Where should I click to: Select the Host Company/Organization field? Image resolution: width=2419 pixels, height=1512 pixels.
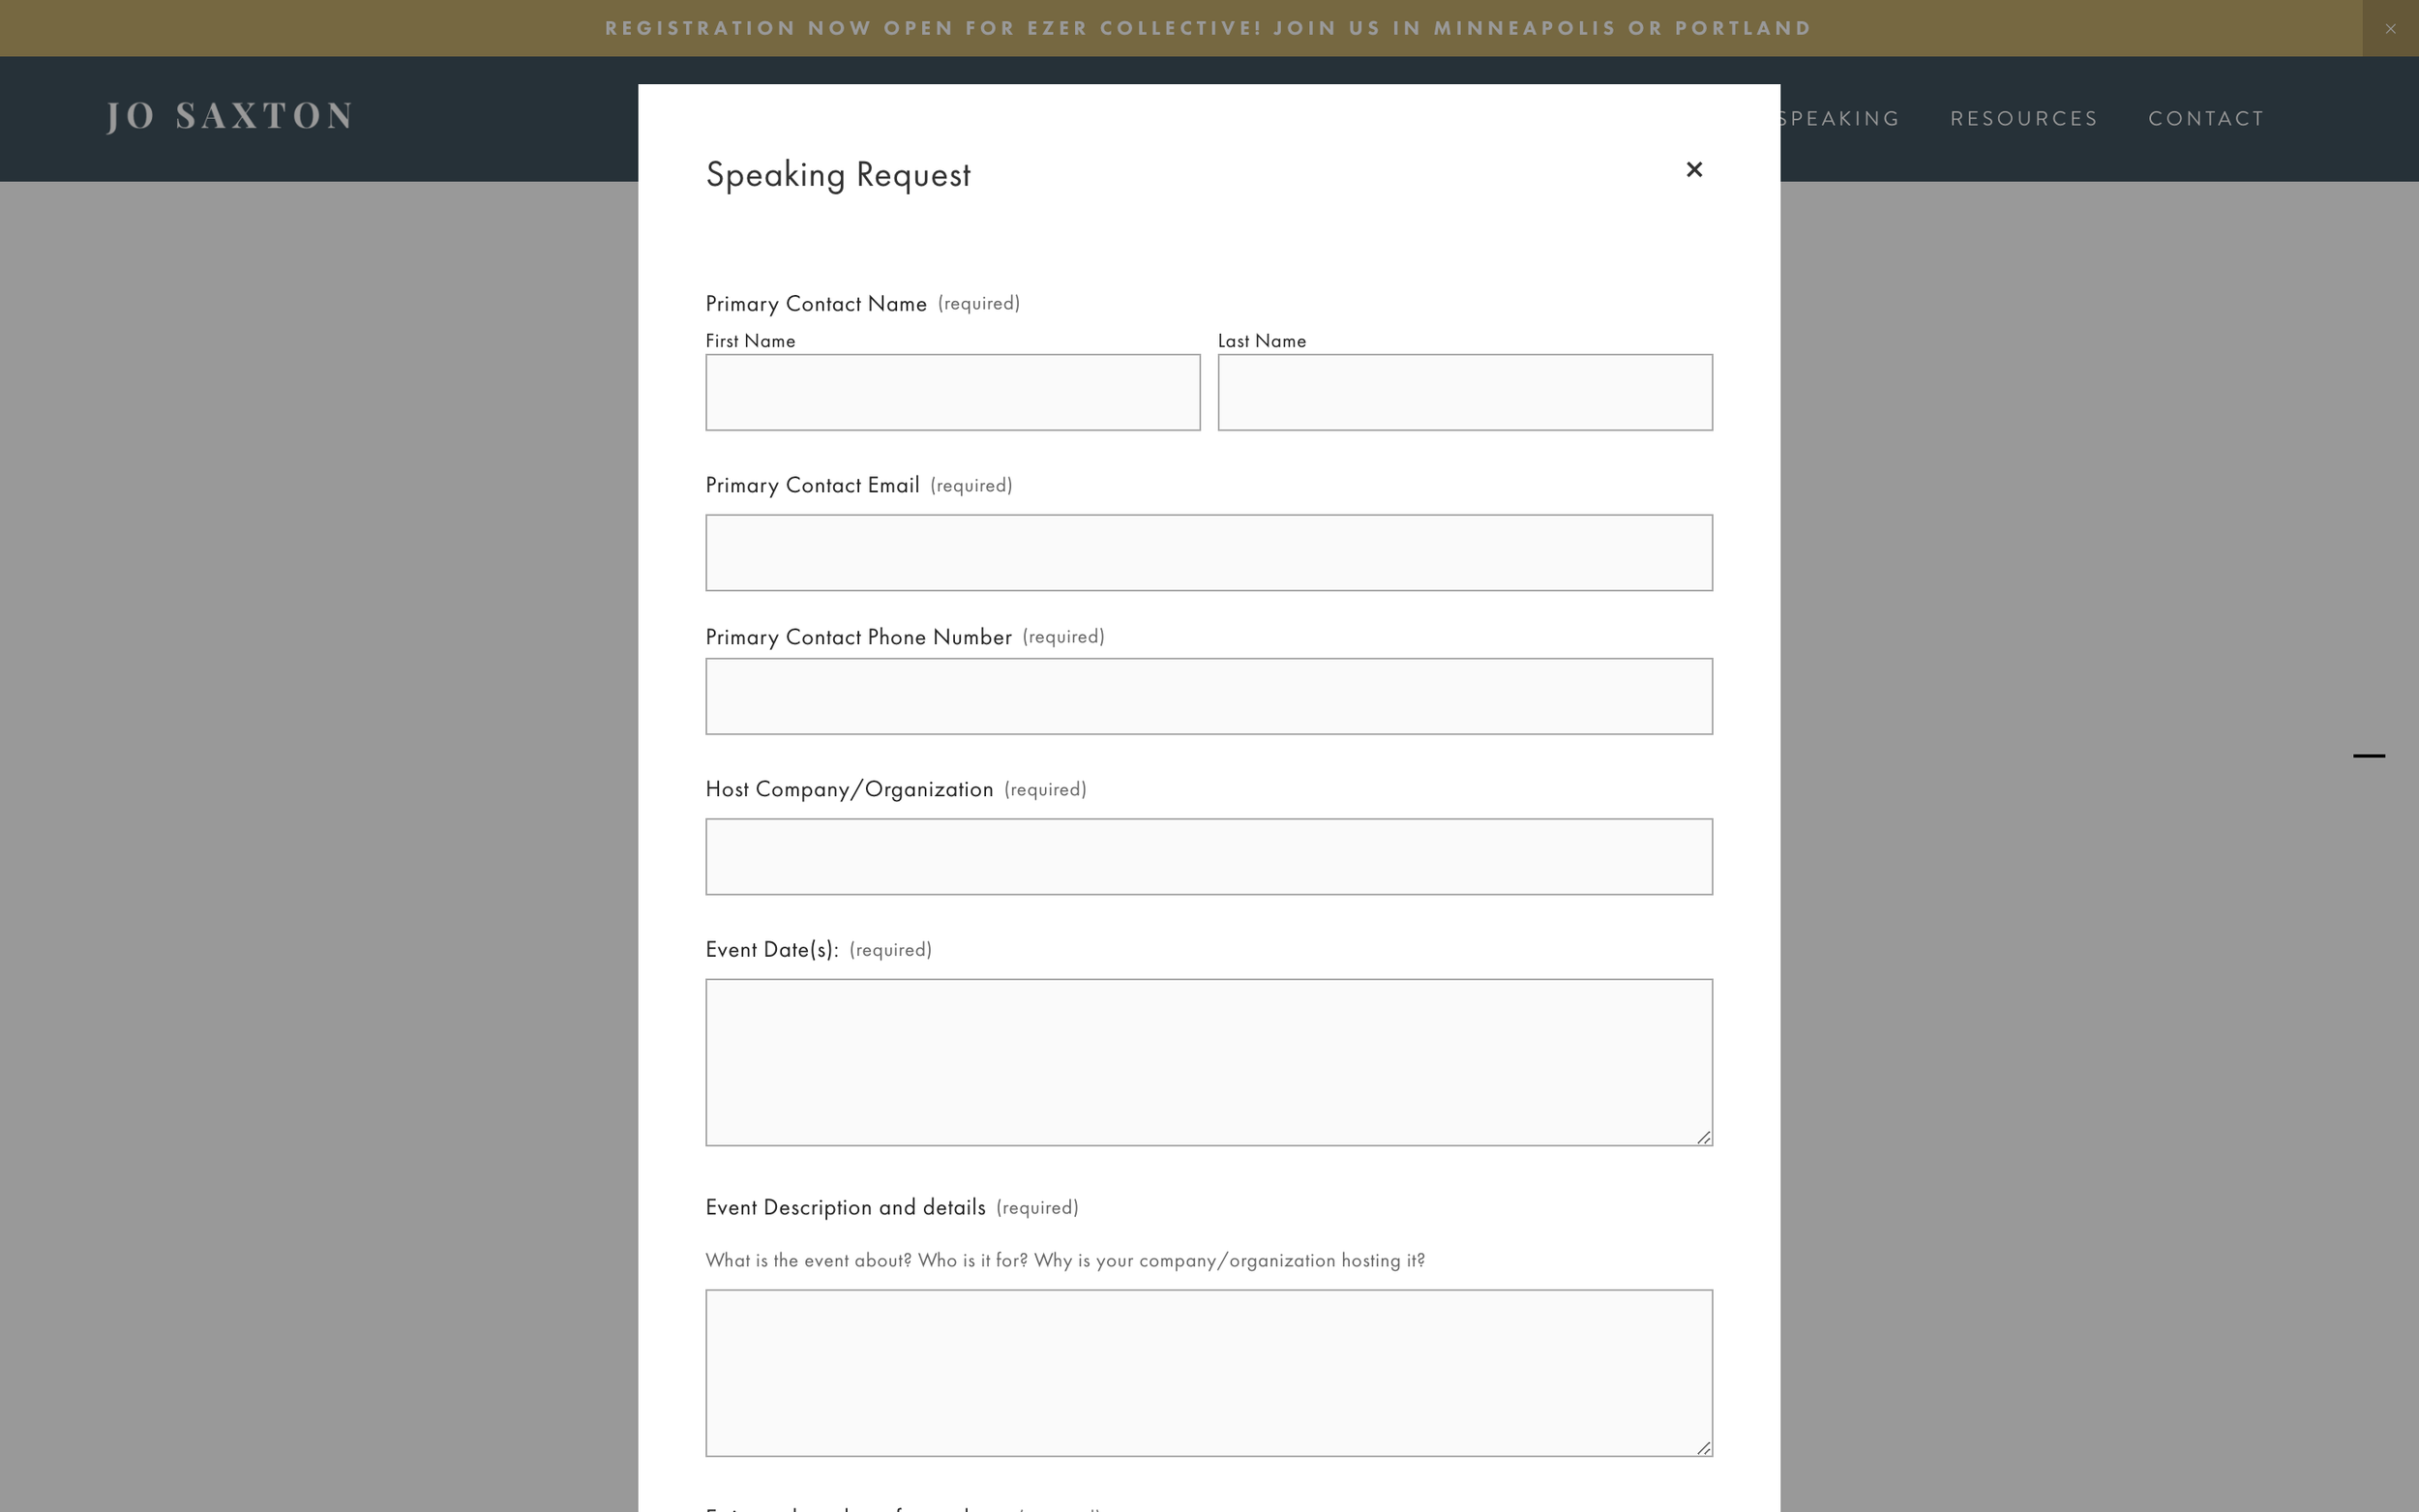(x=1208, y=857)
